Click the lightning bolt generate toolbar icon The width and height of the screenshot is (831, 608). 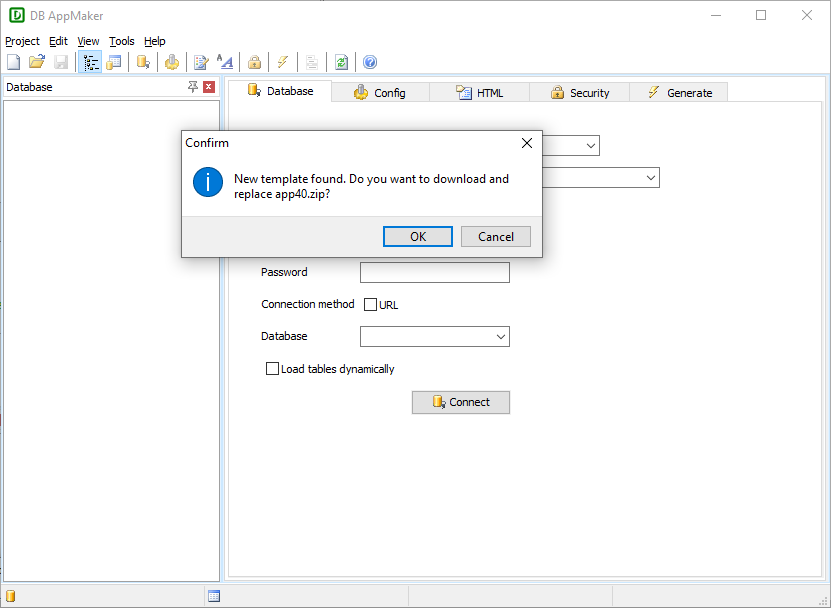(x=283, y=62)
